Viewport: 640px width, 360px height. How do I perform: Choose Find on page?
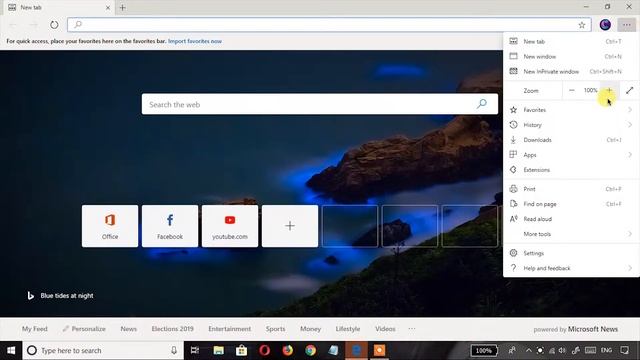(x=571, y=204)
